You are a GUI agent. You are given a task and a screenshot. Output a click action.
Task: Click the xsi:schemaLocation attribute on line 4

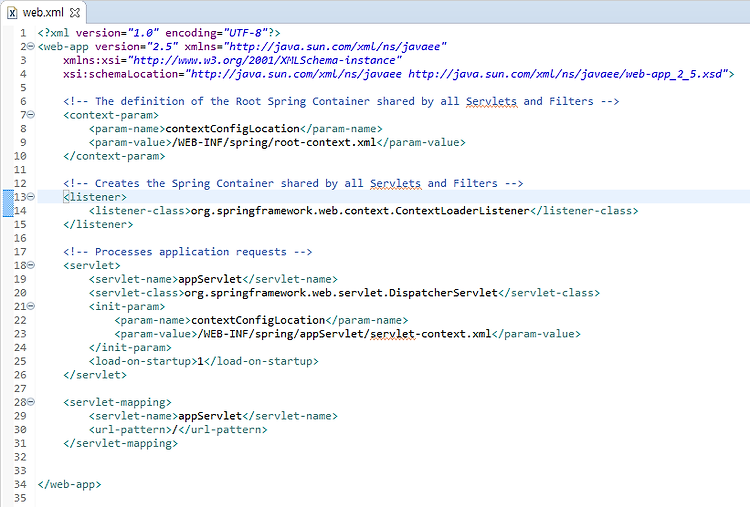[395, 74]
